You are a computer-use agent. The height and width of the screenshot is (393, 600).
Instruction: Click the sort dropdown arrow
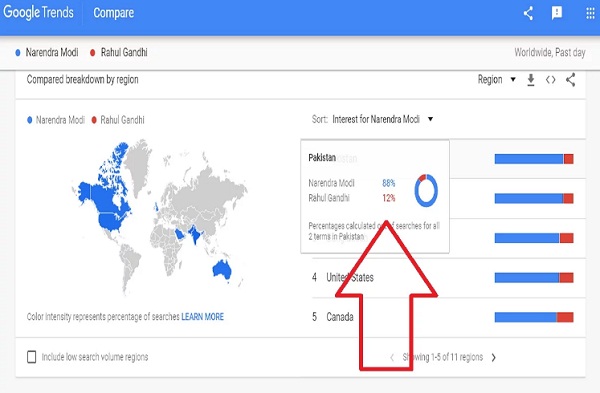[x=430, y=119]
